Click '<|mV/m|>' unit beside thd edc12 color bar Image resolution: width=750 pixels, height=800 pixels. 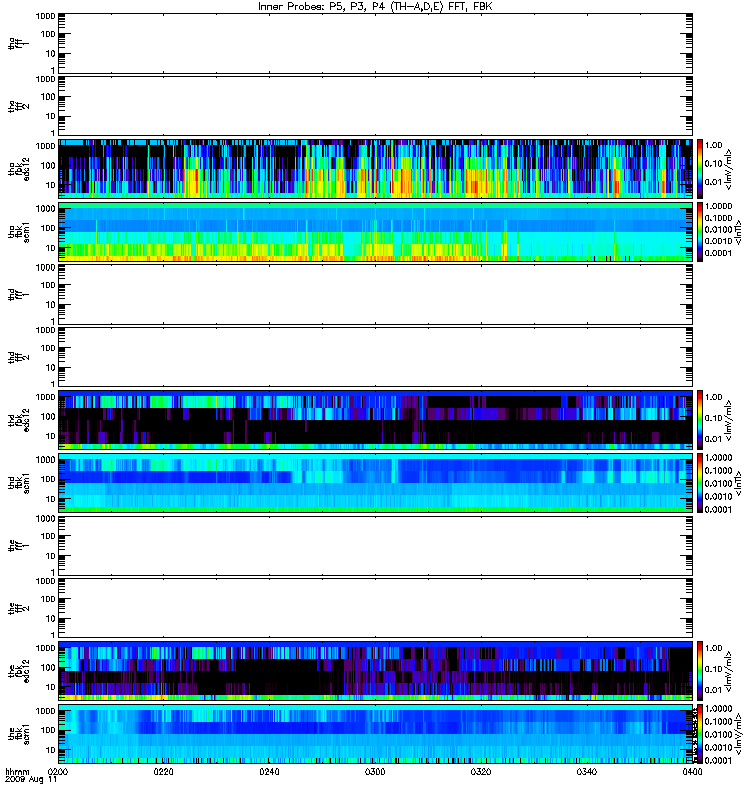pyautogui.click(x=729, y=420)
